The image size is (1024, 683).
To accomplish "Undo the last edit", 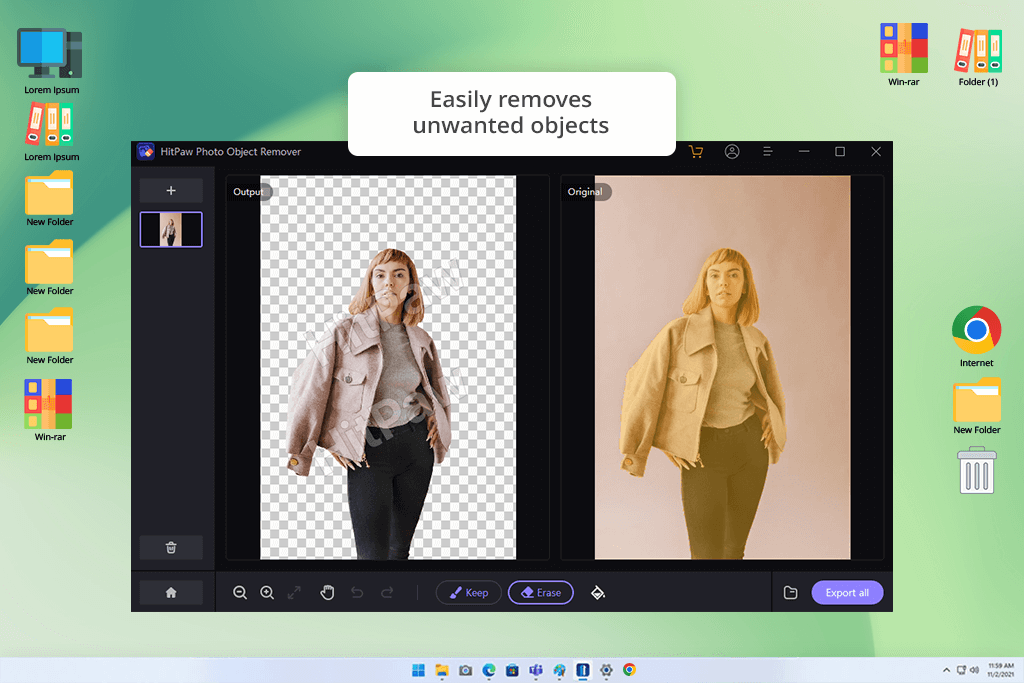I will 357,592.
